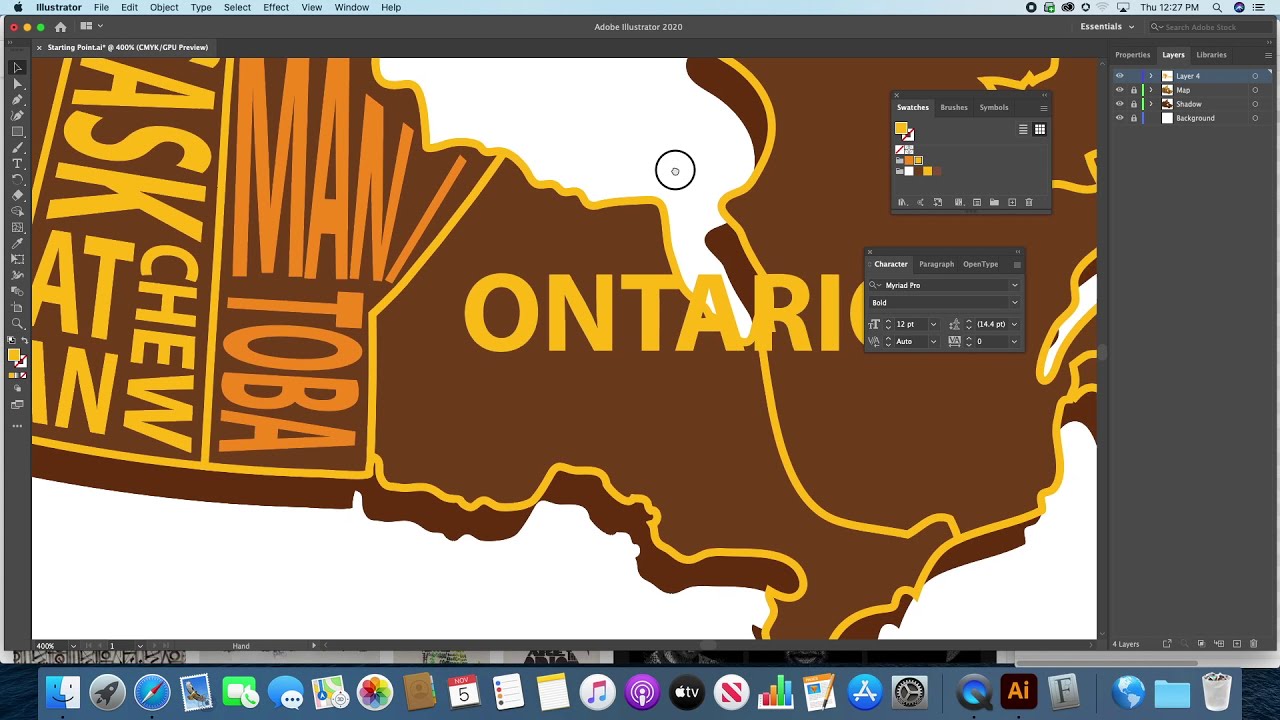Select the Selection tool arrow
This screenshot has width=1280, height=720.
pyautogui.click(x=18, y=68)
